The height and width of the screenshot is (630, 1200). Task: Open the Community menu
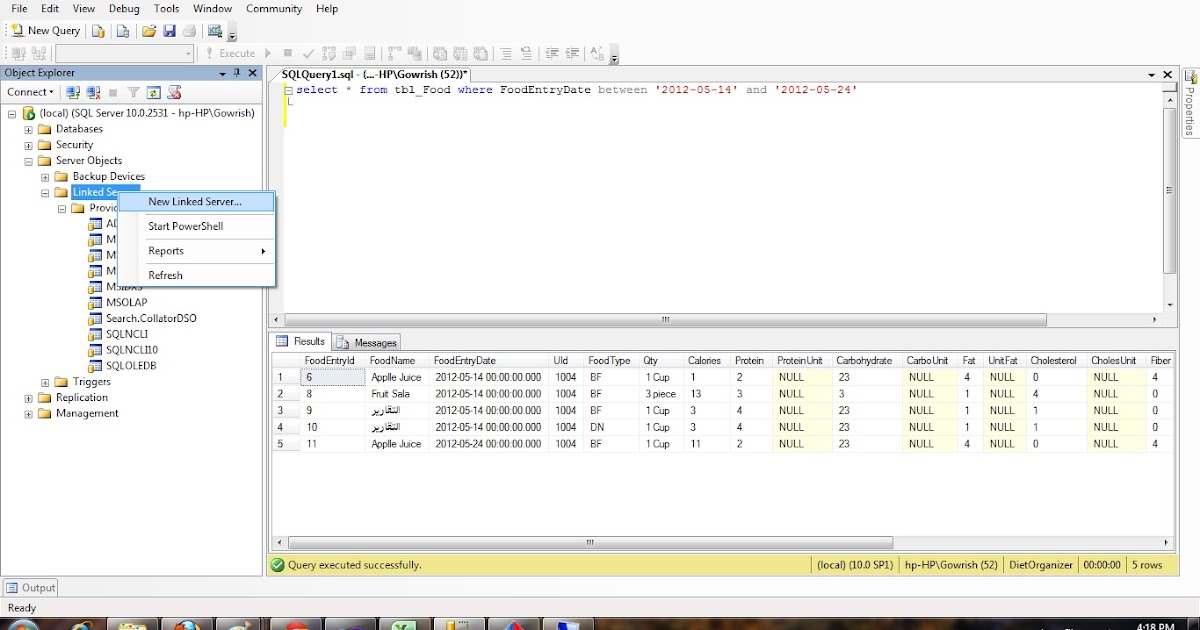[x=274, y=8]
